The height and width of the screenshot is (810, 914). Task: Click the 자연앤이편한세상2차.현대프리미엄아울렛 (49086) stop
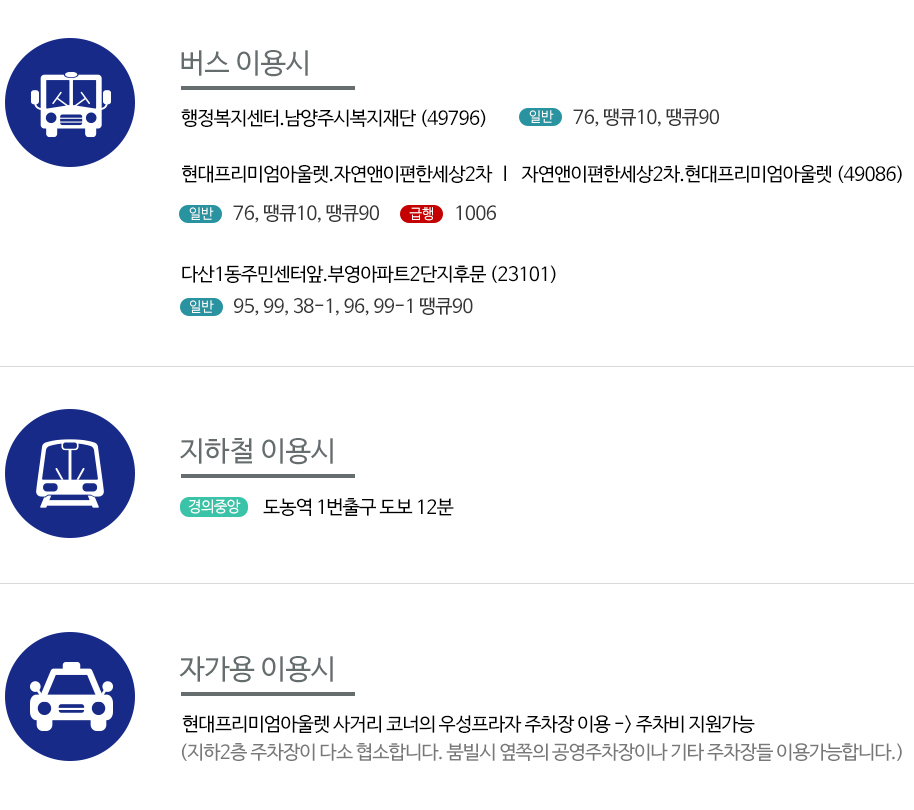(711, 174)
